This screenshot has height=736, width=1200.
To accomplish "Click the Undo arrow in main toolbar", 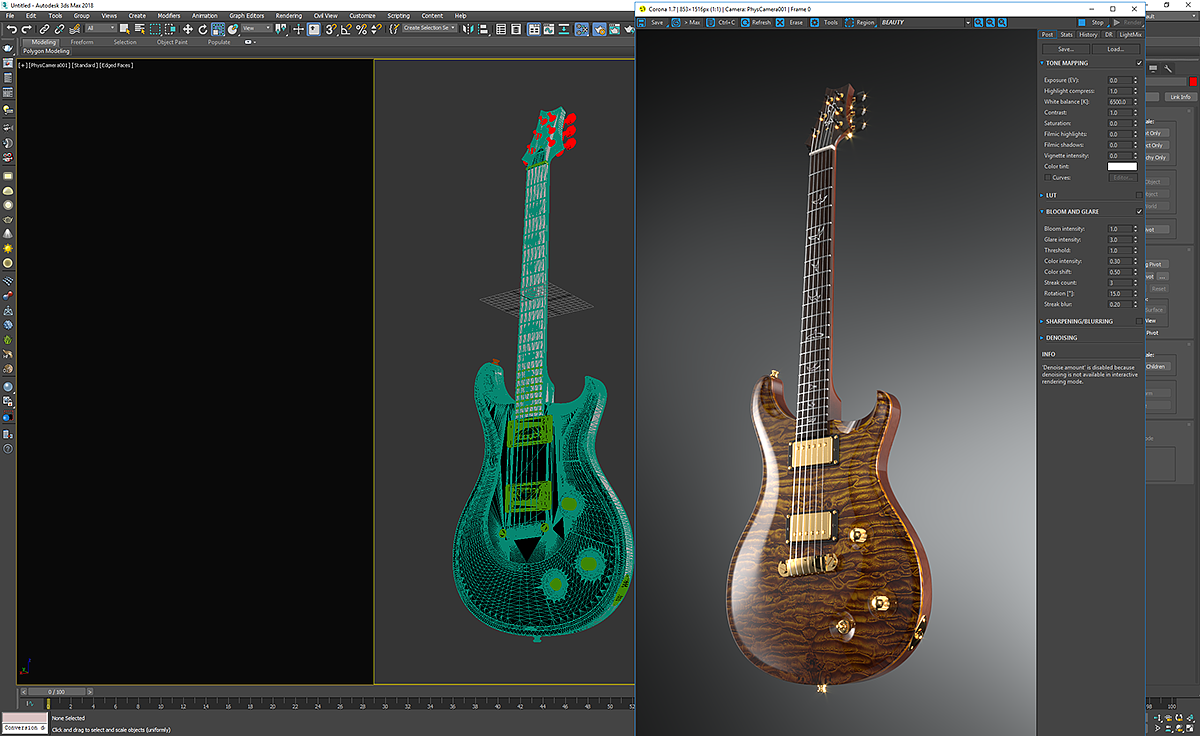I will [11, 29].
